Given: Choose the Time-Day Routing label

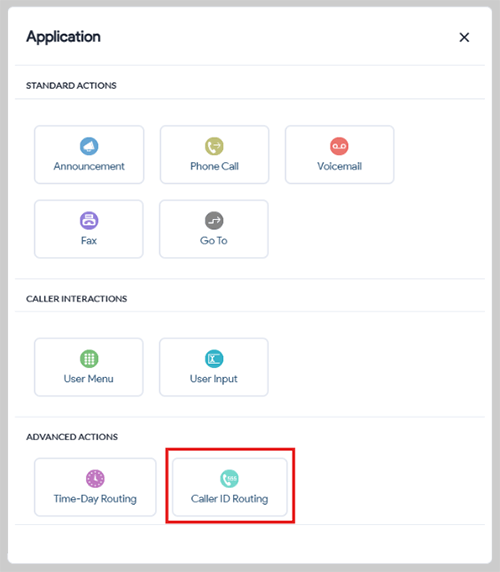Looking at the screenshot, I should tap(95, 499).
